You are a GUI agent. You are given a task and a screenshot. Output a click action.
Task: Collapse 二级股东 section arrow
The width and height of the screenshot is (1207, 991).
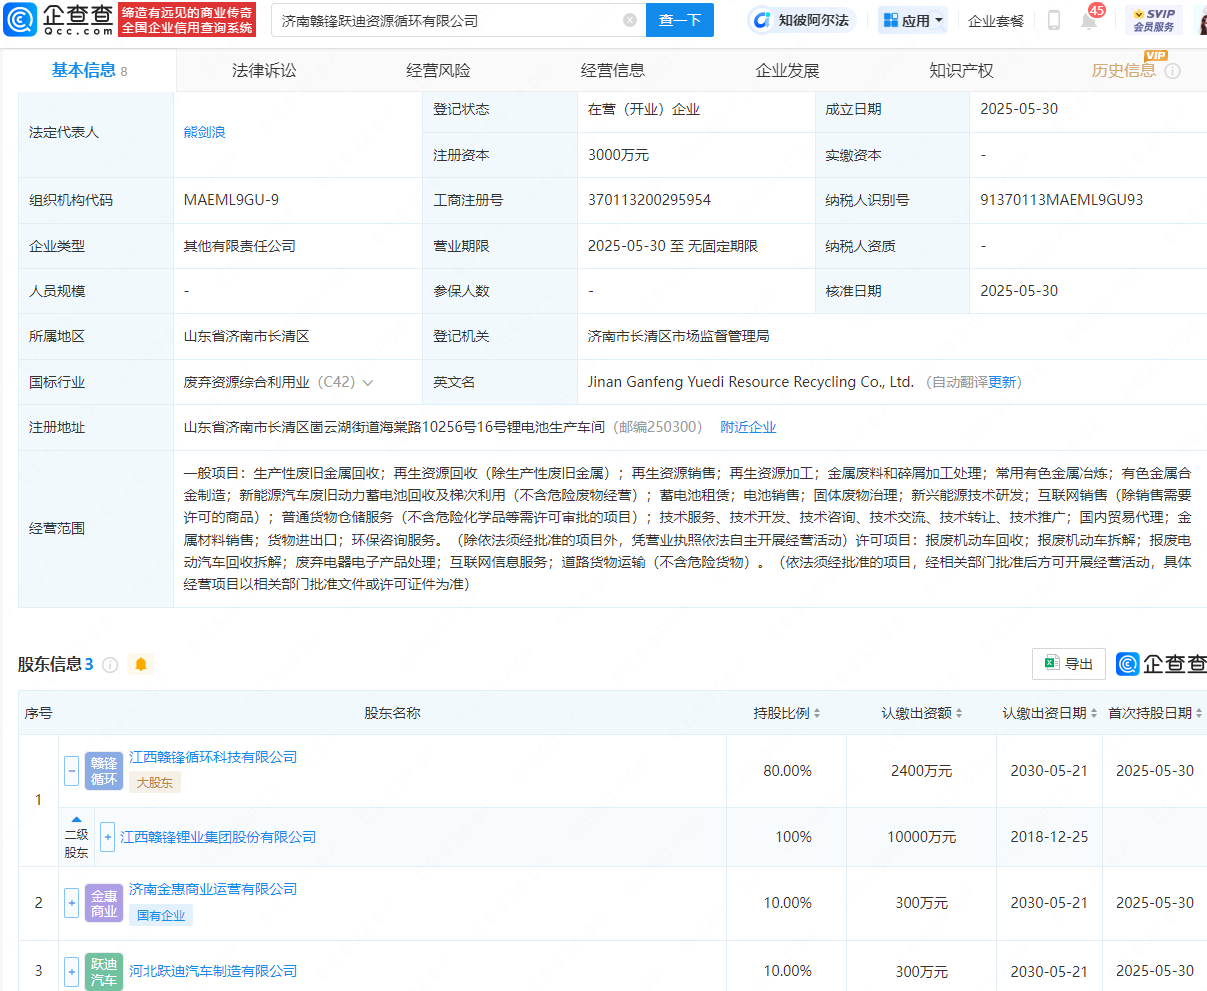coord(76,820)
